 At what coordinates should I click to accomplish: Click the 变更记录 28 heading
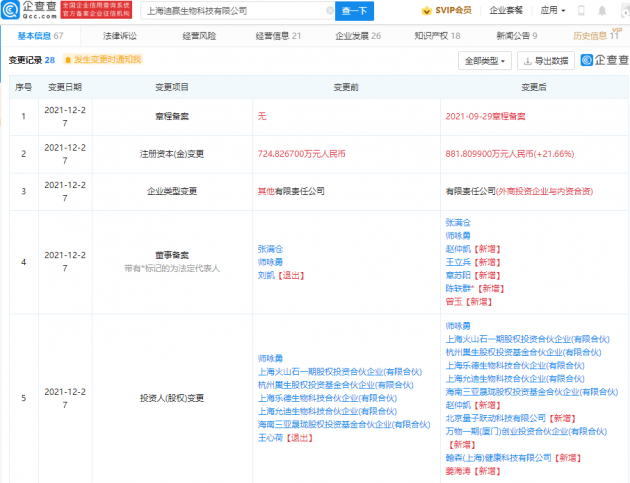click(32, 60)
